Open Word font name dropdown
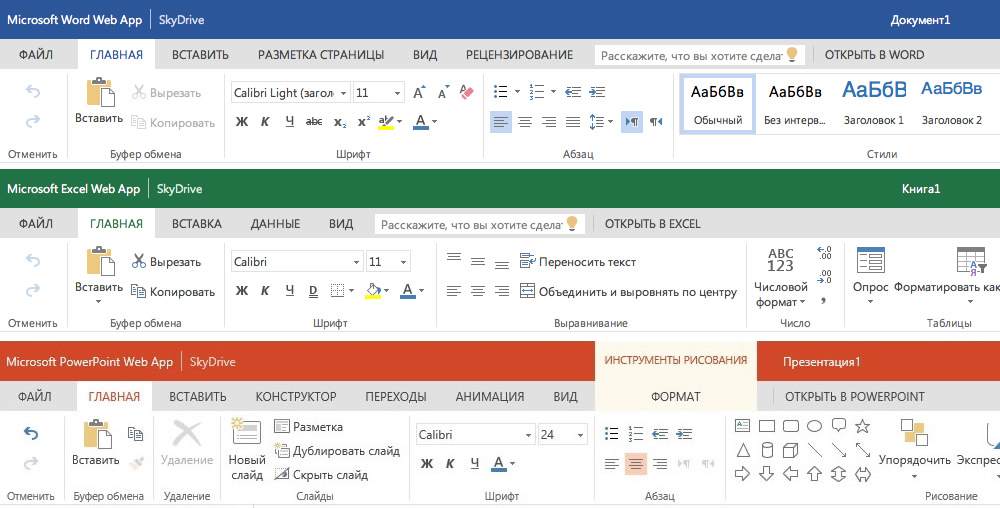The width and height of the screenshot is (1000, 508). pos(343,93)
